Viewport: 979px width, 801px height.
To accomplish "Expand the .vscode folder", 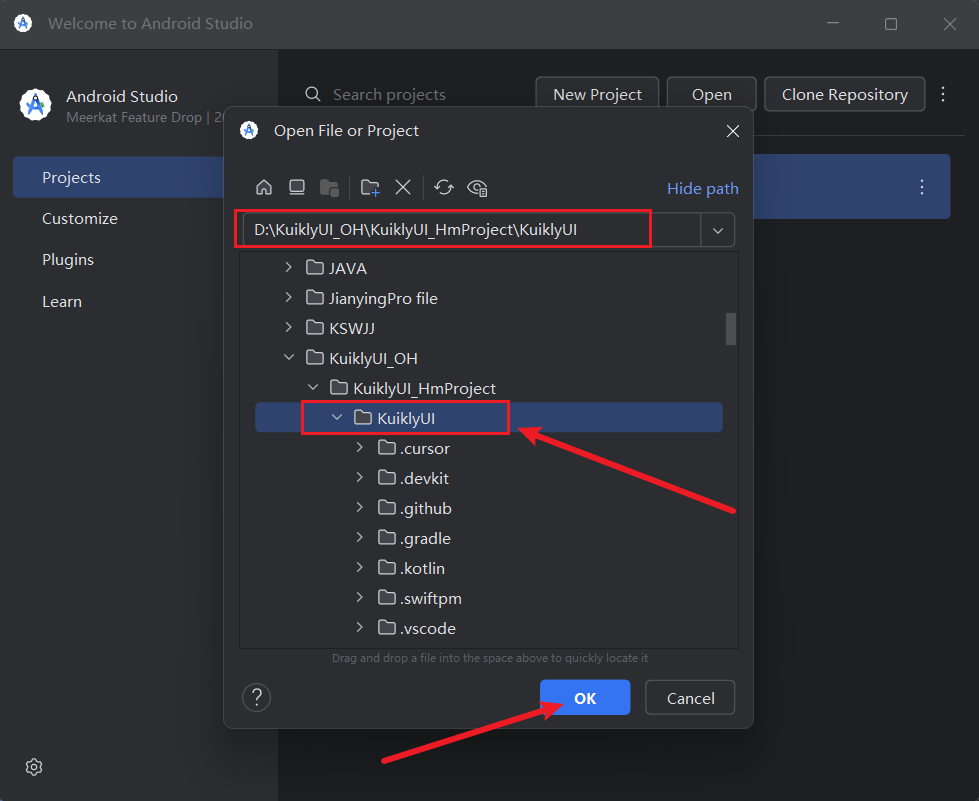I will pyautogui.click(x=360, y=627).
